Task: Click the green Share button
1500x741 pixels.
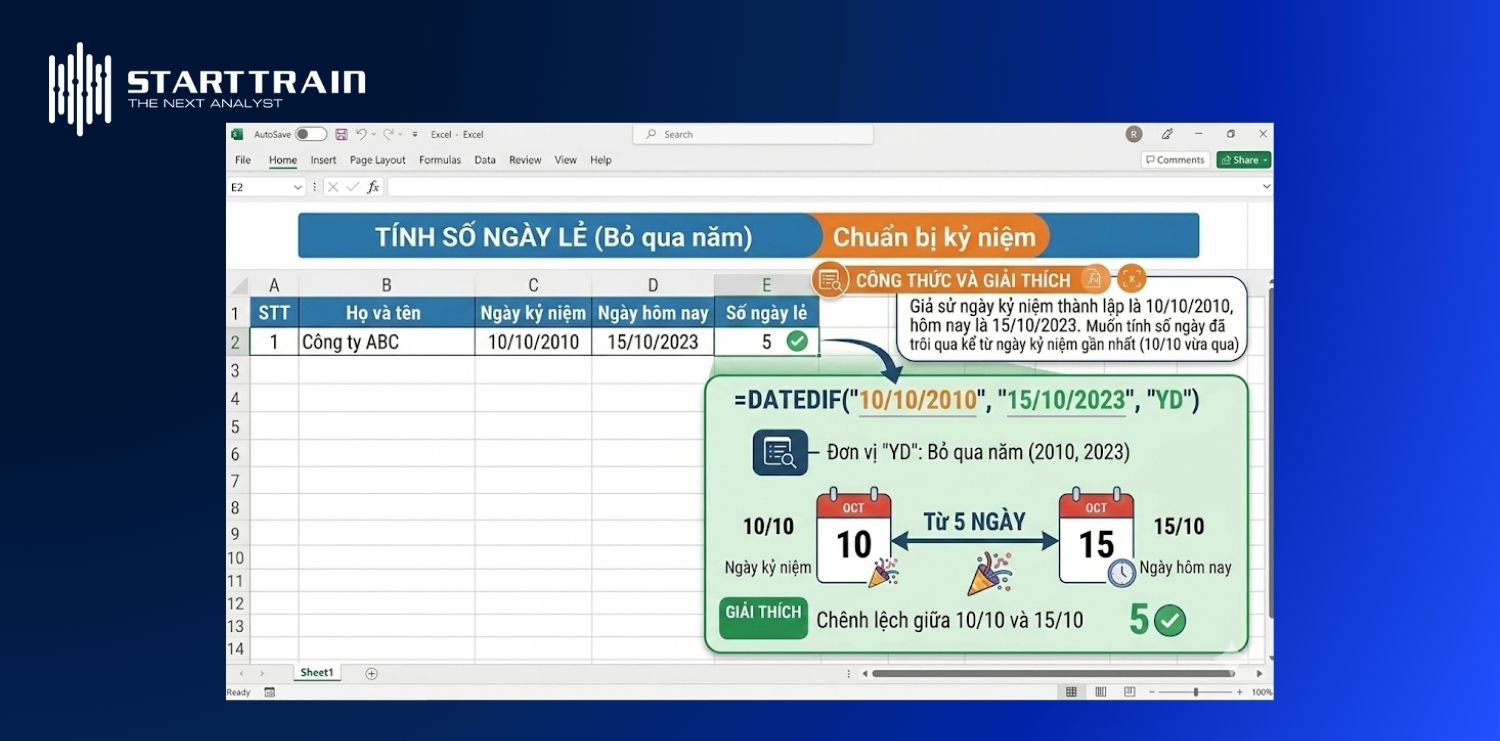Action: [x=1243, y=159]
